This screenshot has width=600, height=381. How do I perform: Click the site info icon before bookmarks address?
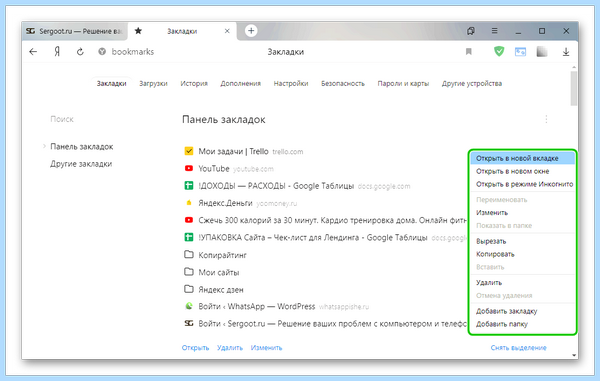click(x=102, y=52)
